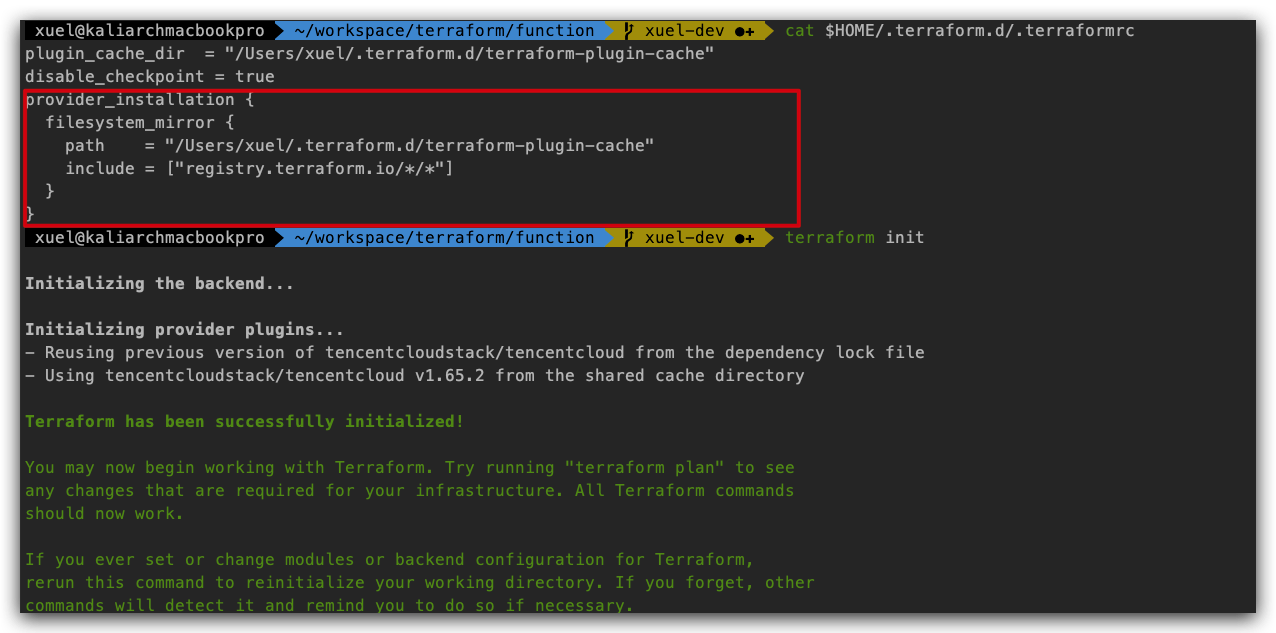1276x633 pixels.
Task: Click the "Initializing provider plugins..." heading
Action: (x=185, y=330)
